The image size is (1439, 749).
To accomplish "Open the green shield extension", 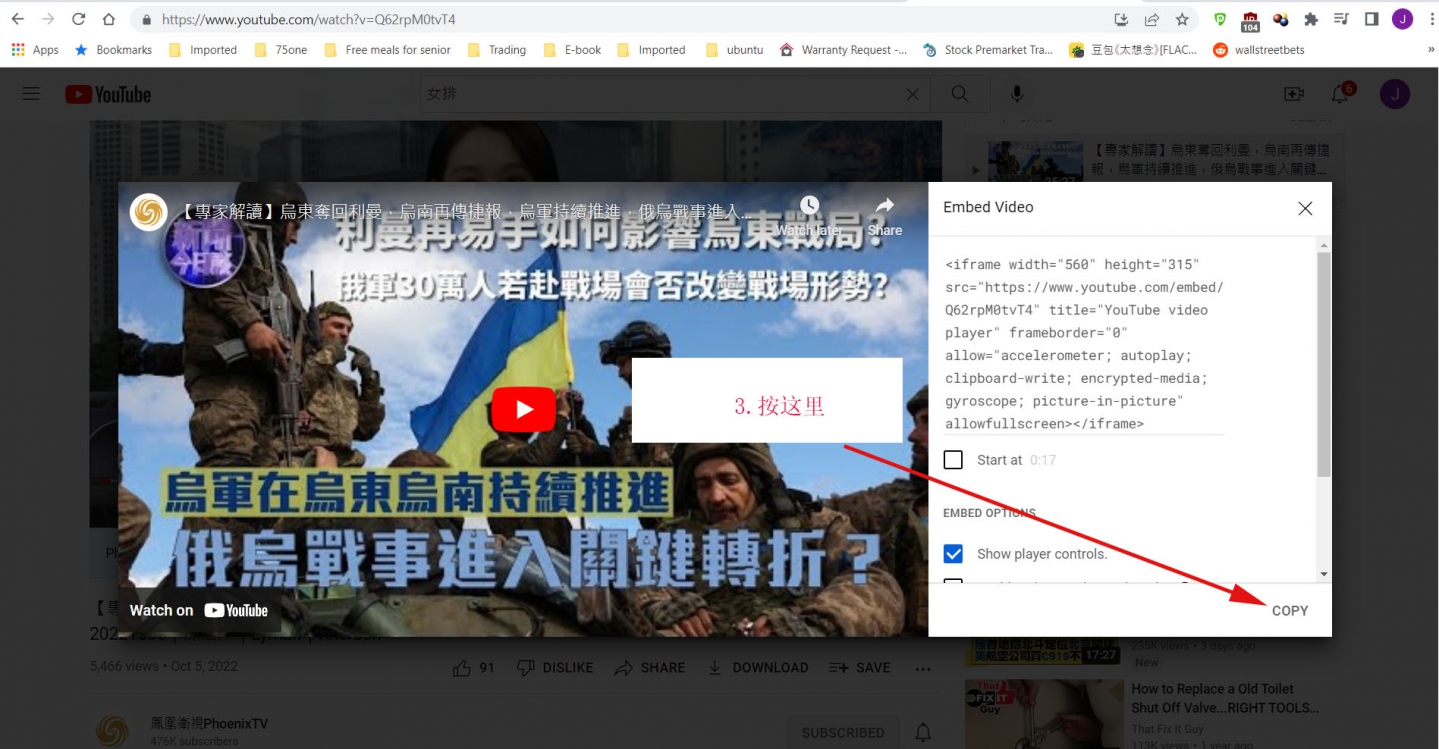I will click(x=1220, y=19).
